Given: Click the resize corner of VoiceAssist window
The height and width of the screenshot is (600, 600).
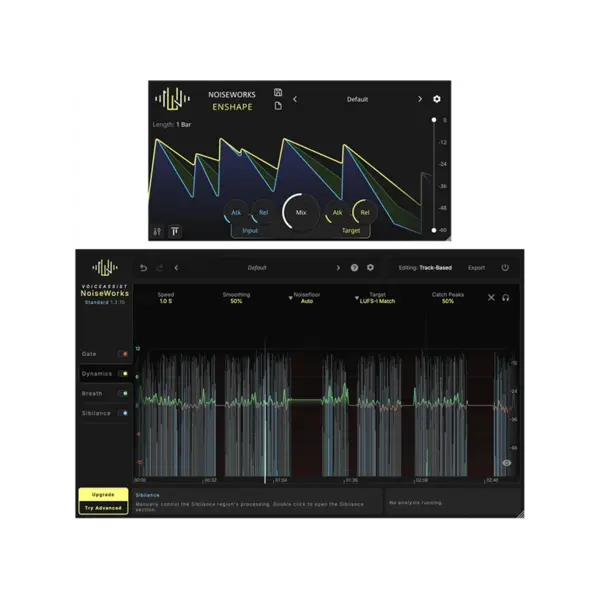Looking at the screenshot, I should 520,514.
